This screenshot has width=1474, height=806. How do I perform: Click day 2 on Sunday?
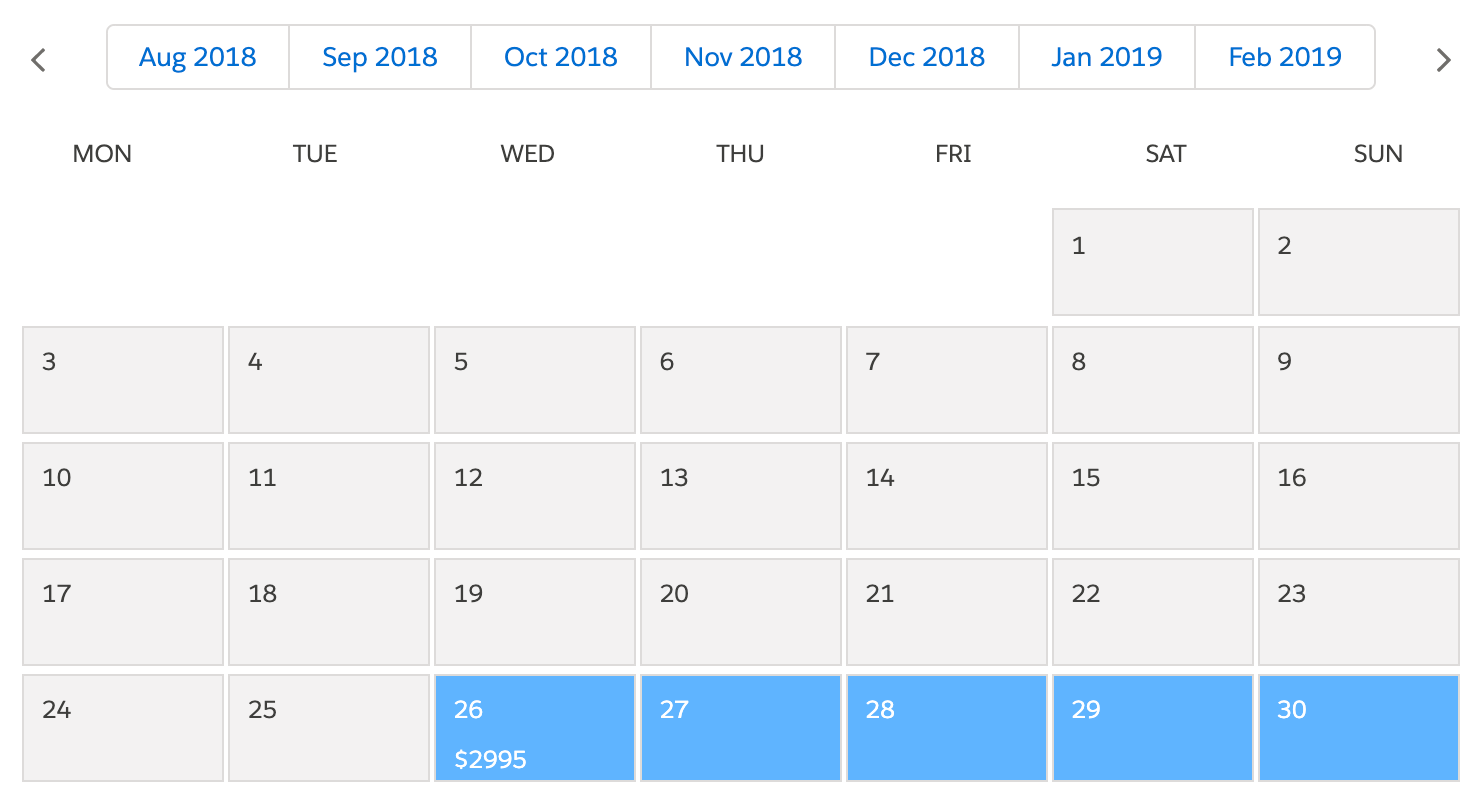click(x=1359, y=262)
